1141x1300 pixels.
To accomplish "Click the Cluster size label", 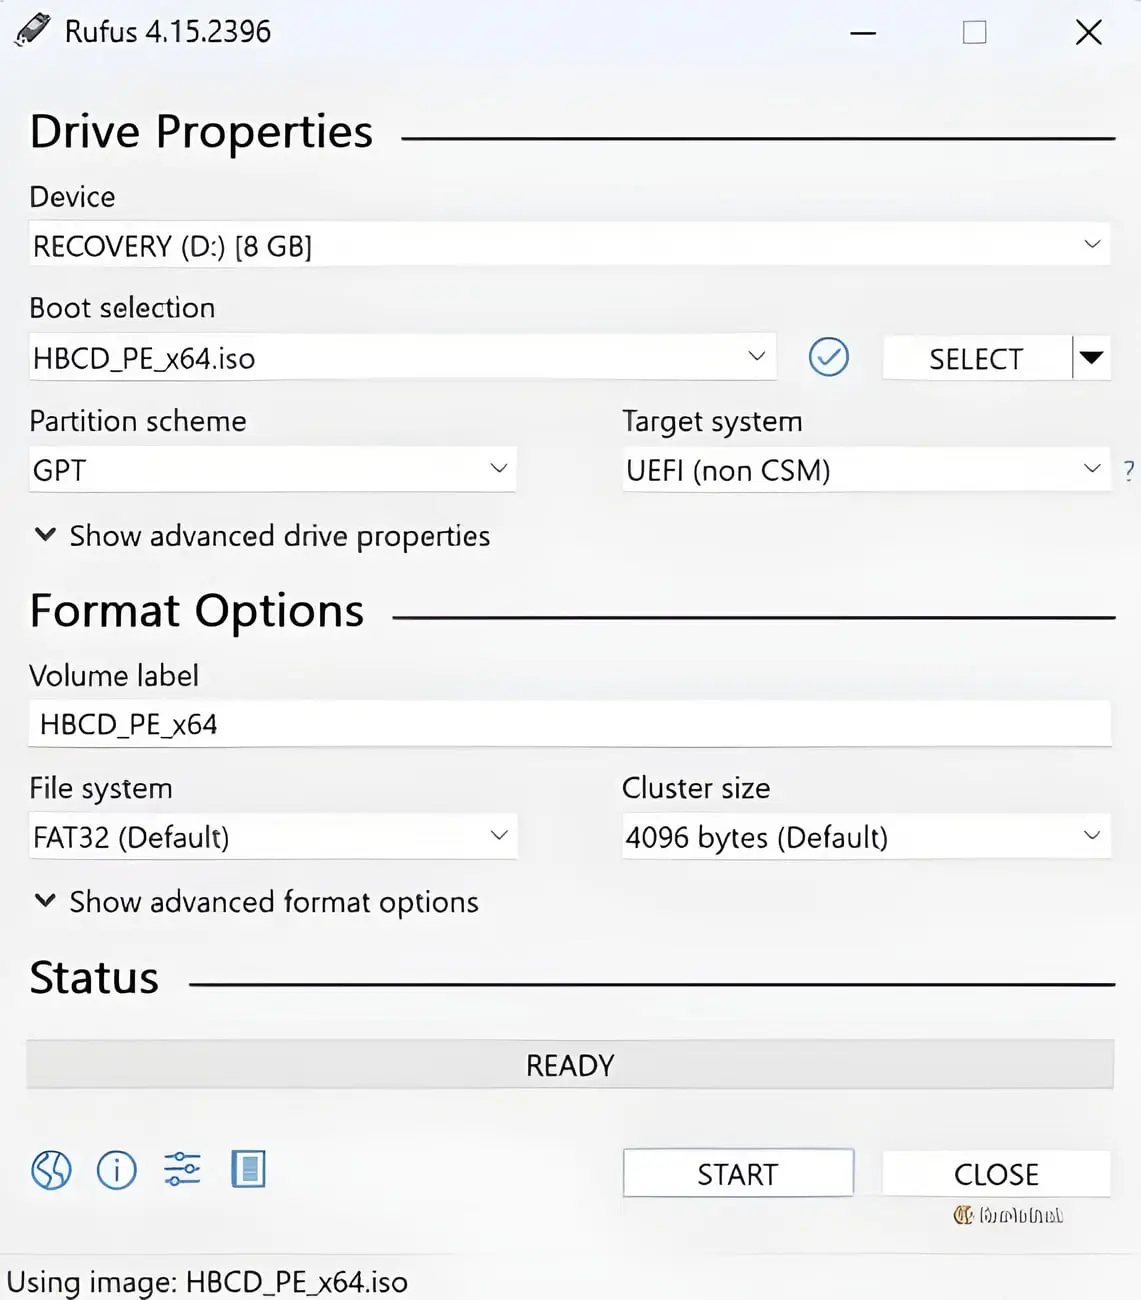I will click(x=696, y=788).
